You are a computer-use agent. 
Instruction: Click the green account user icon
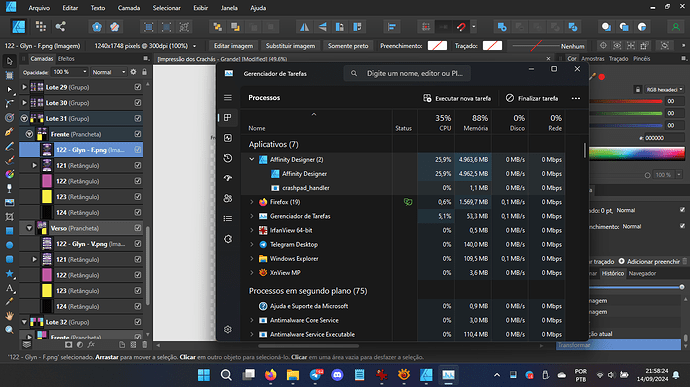pyautogui.click(x=675, y=27)
